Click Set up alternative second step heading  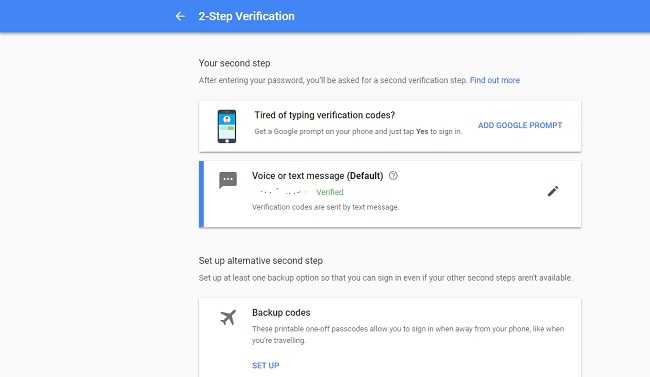pos(260,260)
